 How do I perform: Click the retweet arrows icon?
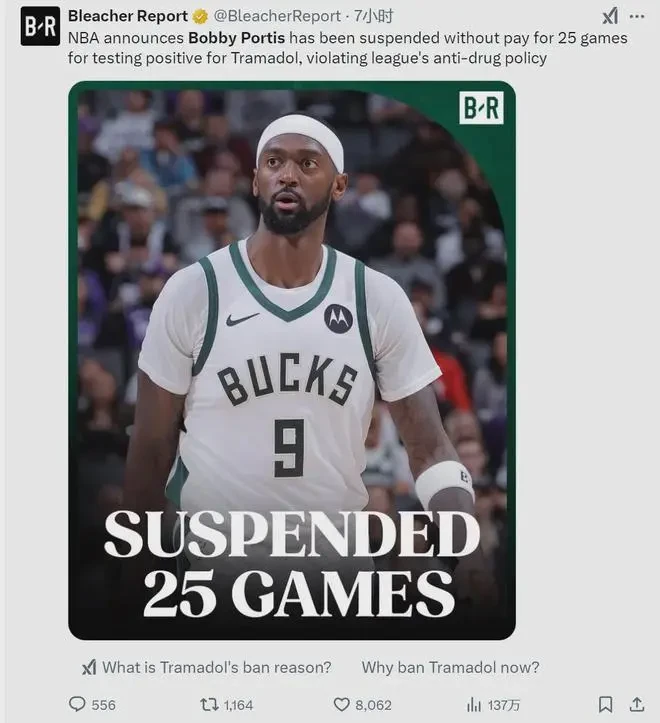click(x=209, y=705)
